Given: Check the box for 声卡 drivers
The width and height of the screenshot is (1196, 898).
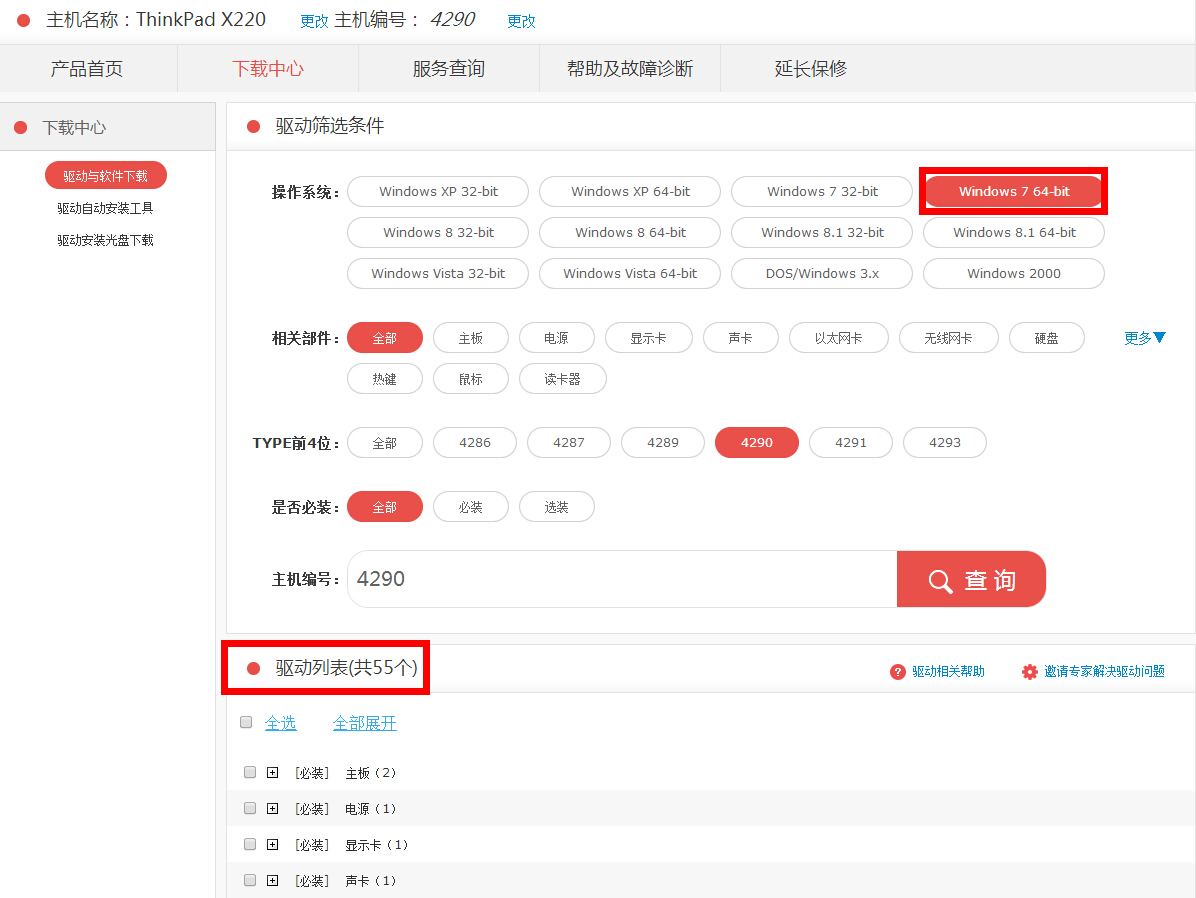Looking at the screenshot, I should [250, 880].
